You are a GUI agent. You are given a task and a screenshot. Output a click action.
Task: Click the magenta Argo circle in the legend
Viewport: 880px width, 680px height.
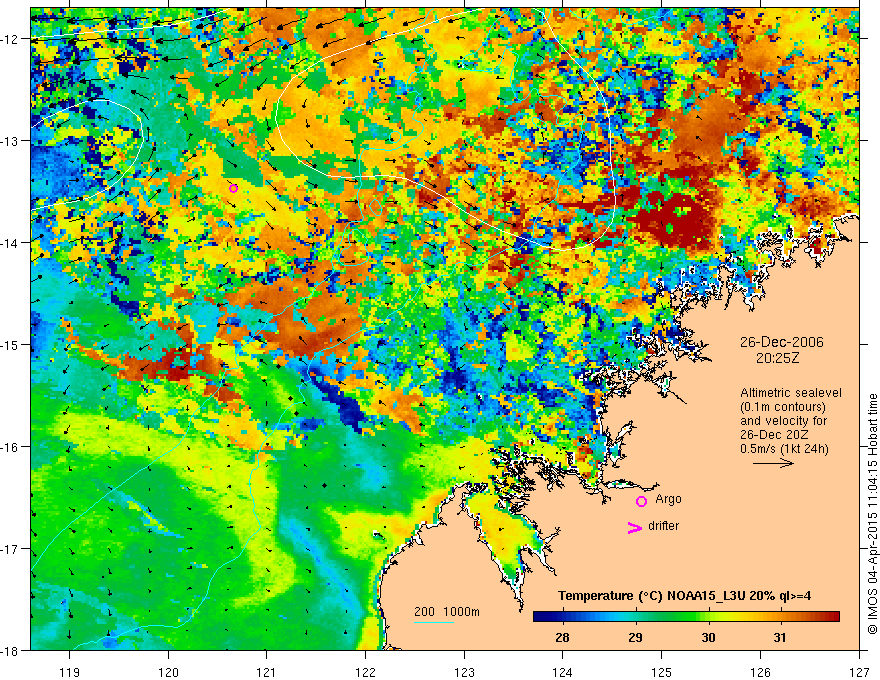click(641, 501)
